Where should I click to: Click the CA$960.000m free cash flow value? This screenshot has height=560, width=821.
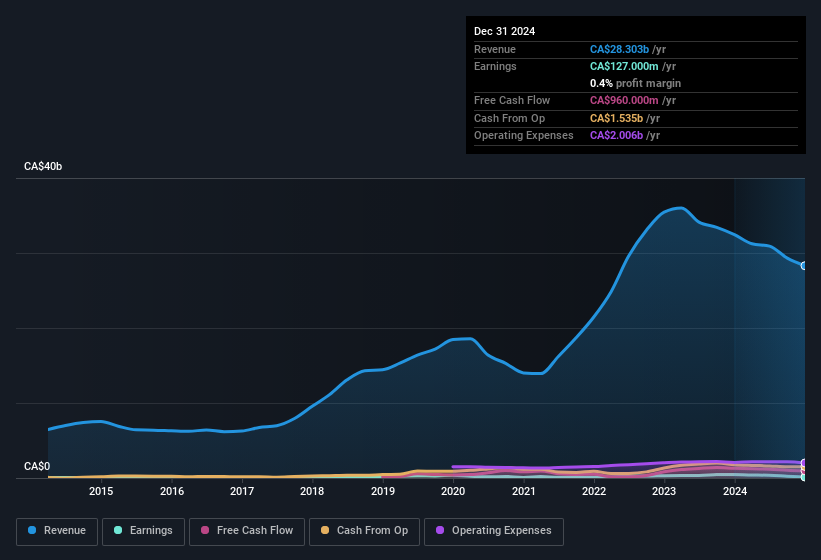click(624, 100)
